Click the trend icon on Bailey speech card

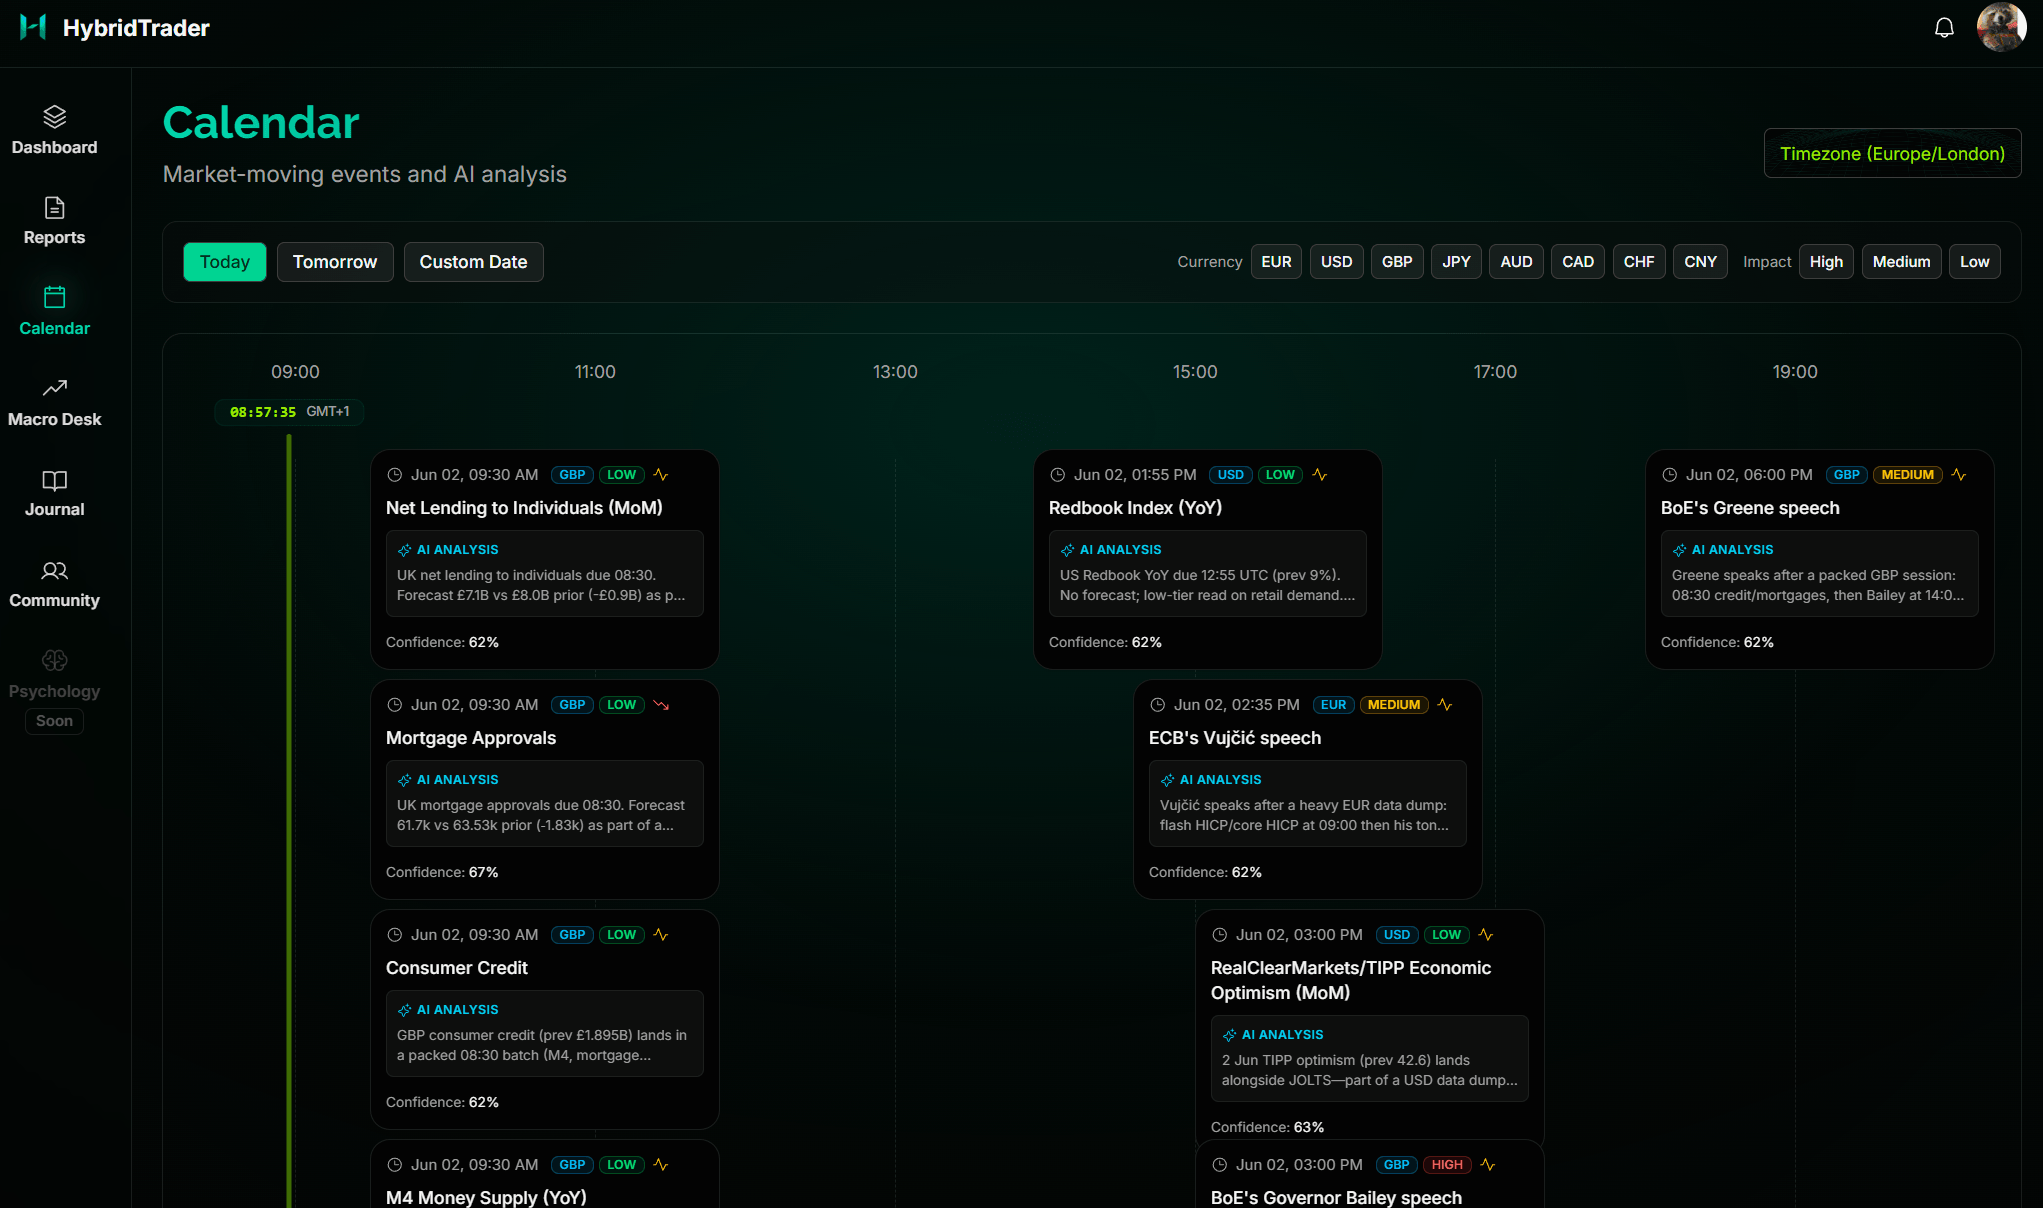pos(1488,1165)
